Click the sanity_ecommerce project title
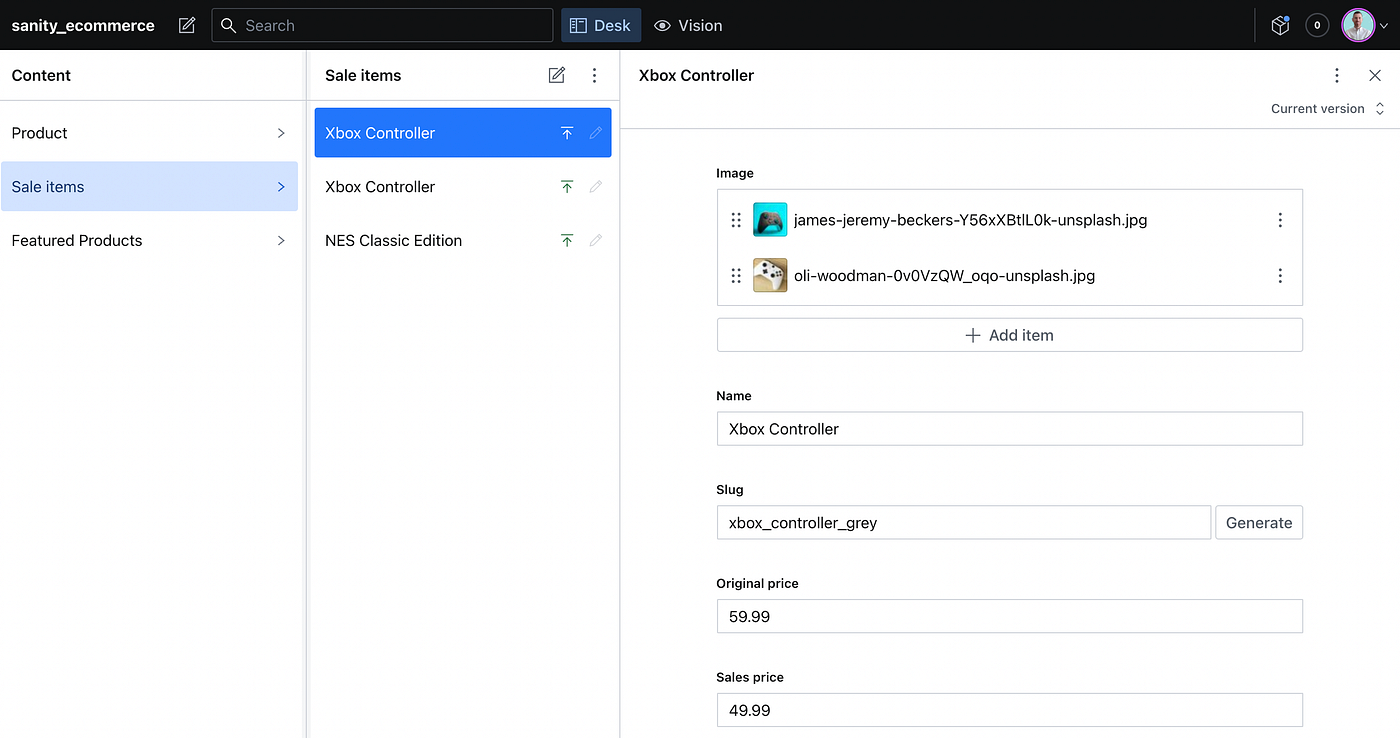Image resolution: width=1400 pixels, height=738 pixels. tap(83, 25)
